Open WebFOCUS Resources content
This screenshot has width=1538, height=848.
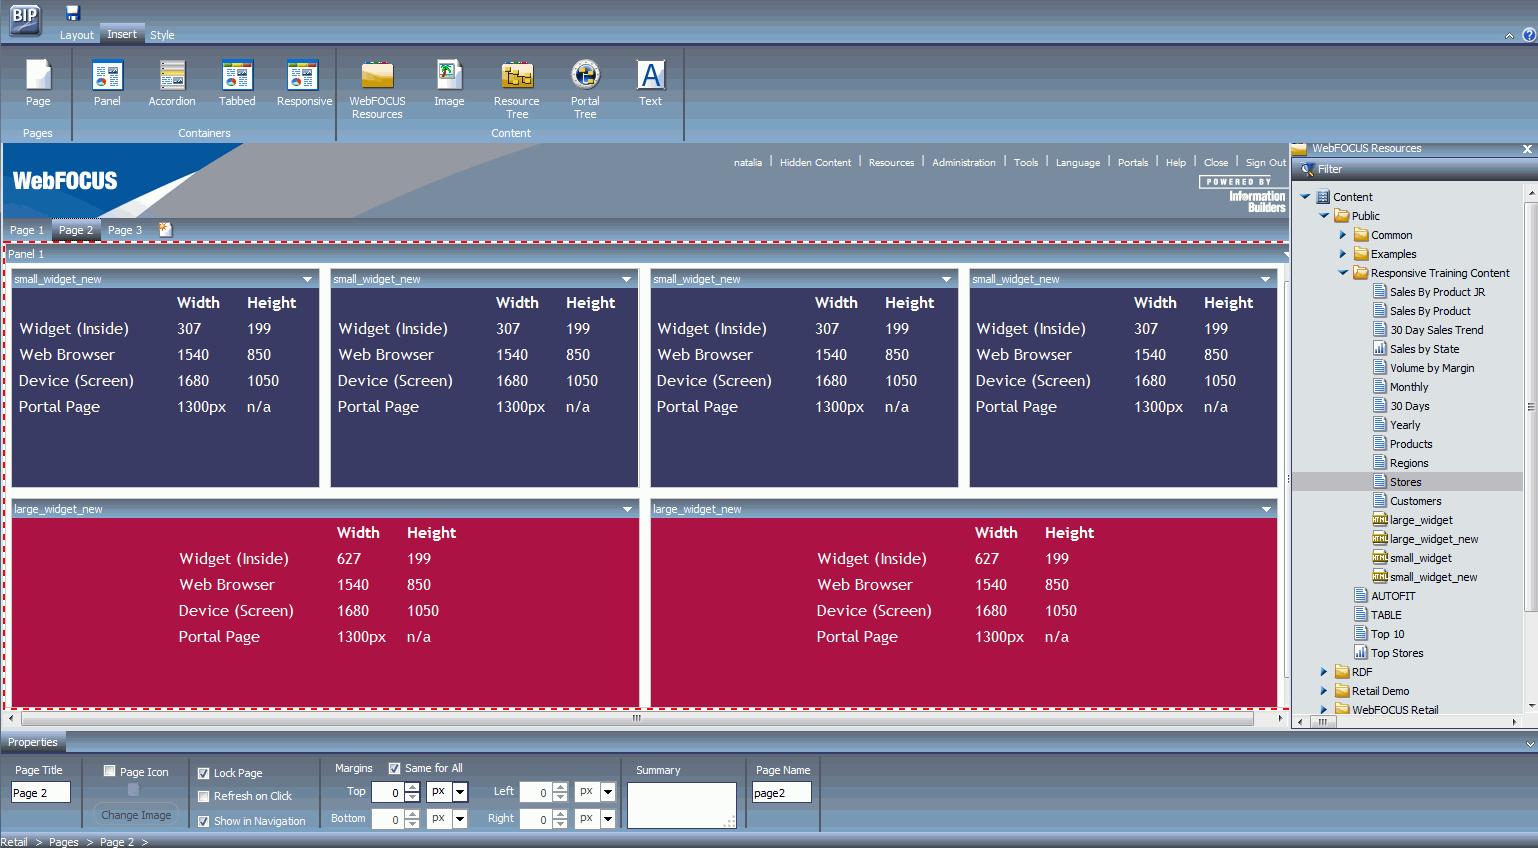pos(377,89)
